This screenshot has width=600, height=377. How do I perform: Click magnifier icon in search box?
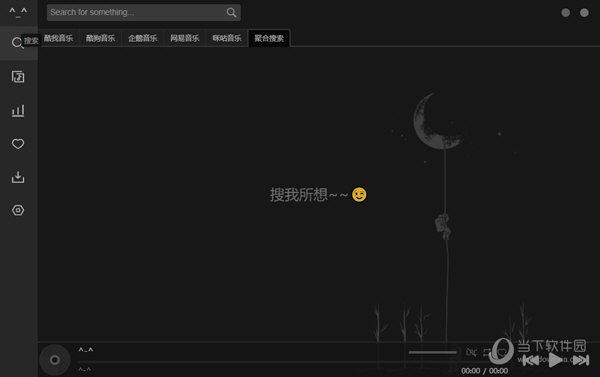(231, 13)
